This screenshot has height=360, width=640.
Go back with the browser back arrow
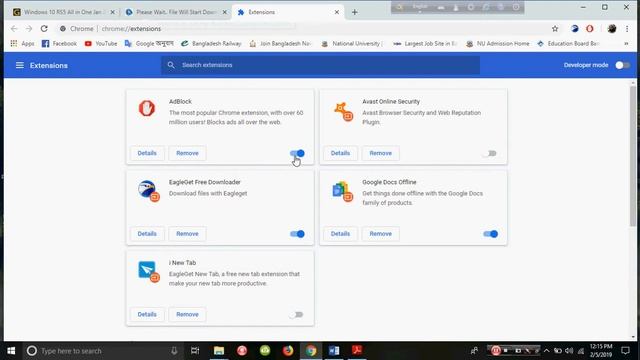pos(14,29)
